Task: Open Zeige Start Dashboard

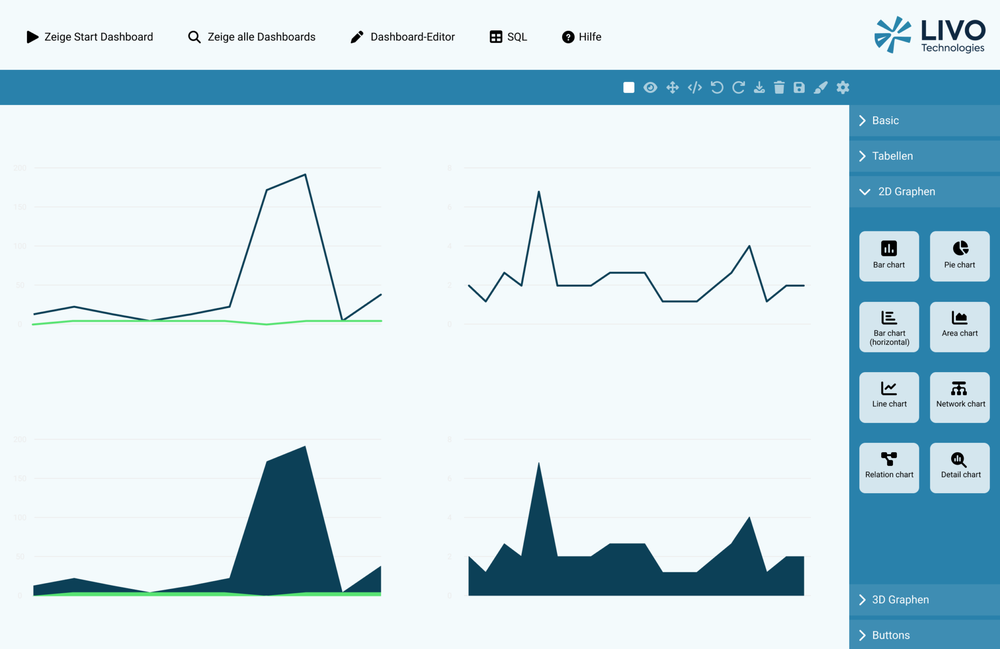Action: click(90, 37)
